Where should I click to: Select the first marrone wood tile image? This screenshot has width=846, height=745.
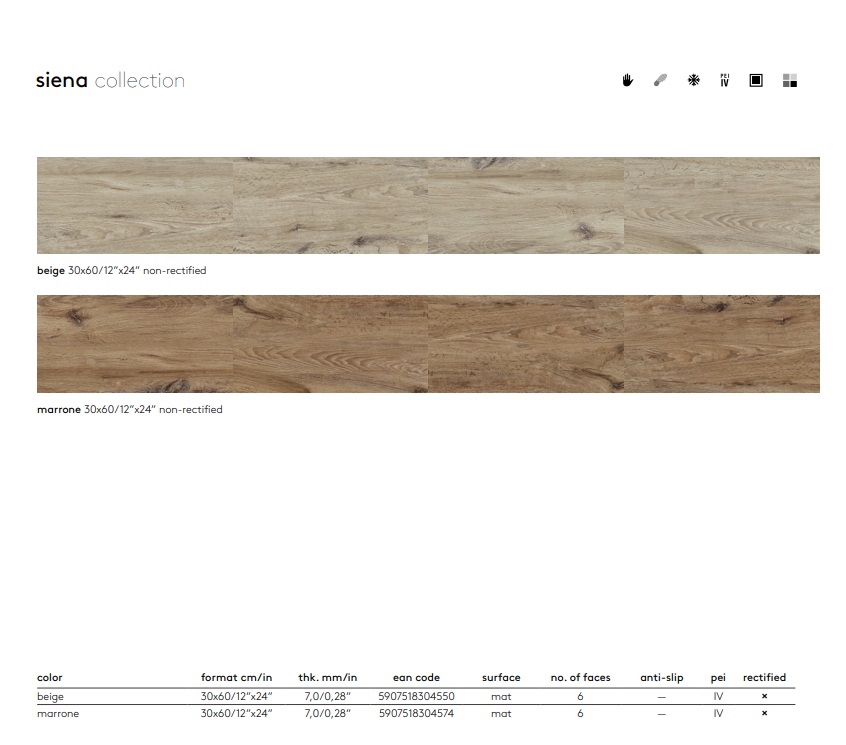pos(134,344)
